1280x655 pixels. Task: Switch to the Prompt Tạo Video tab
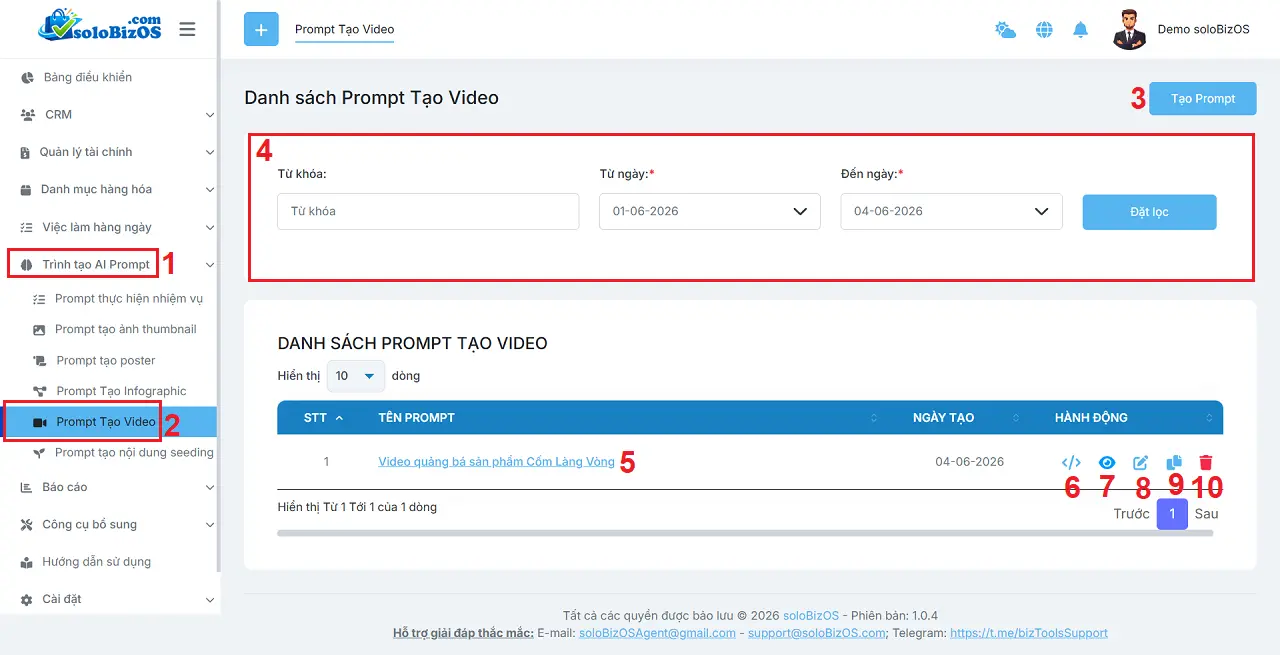click(345, 29)
